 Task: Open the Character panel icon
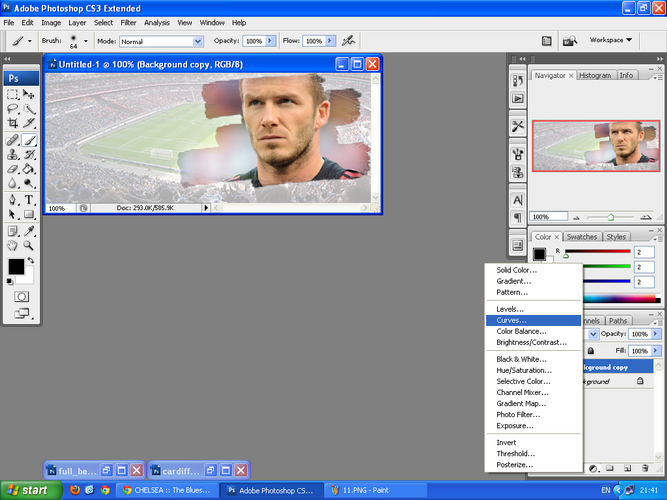pyautogui.click(x=518, y=200)
